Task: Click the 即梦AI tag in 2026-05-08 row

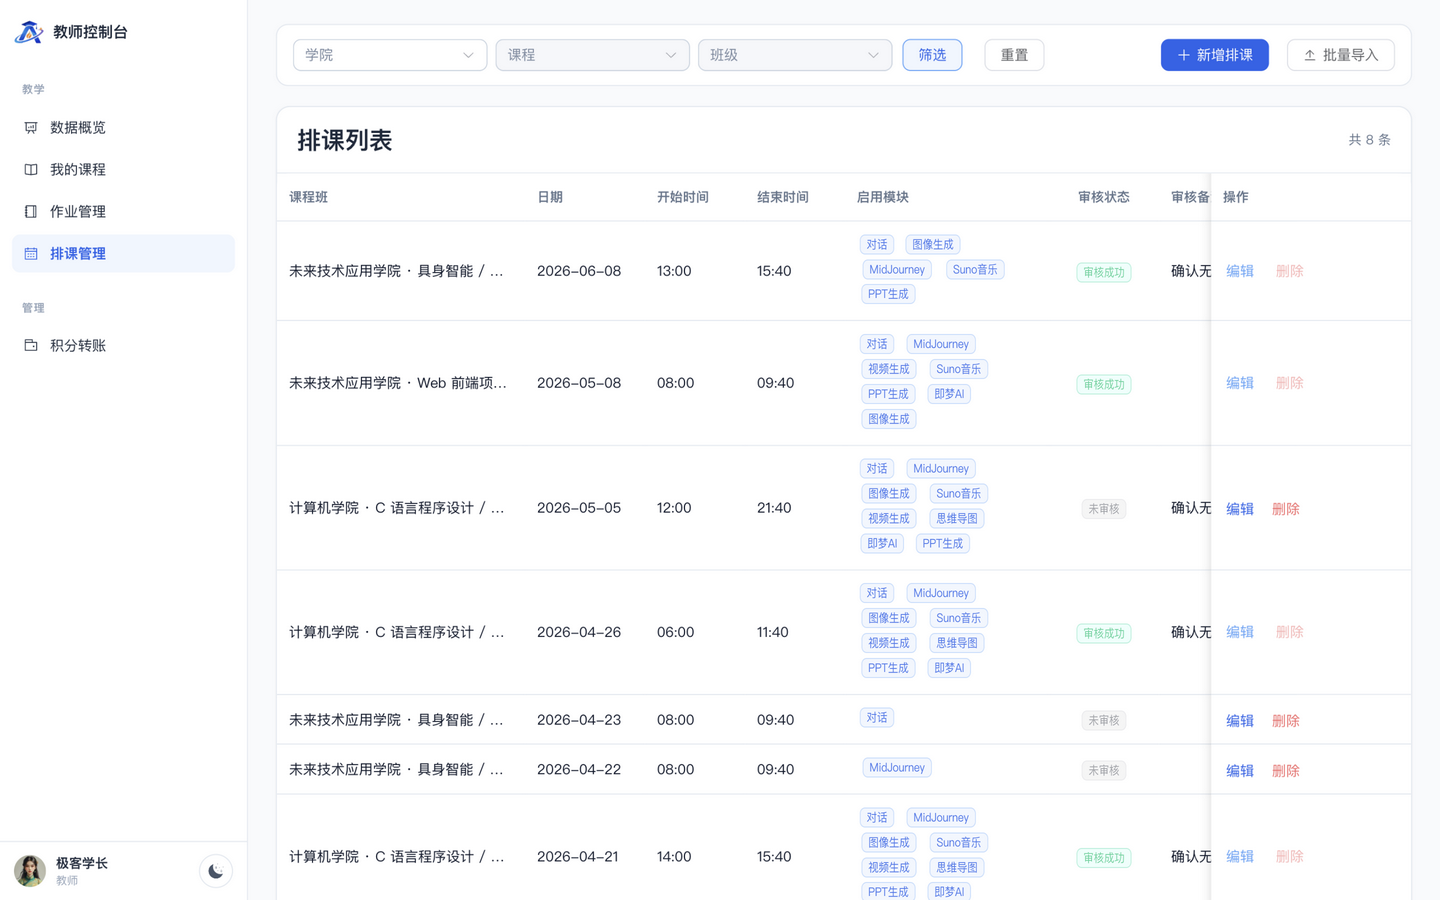Action: tap(949, 394)
